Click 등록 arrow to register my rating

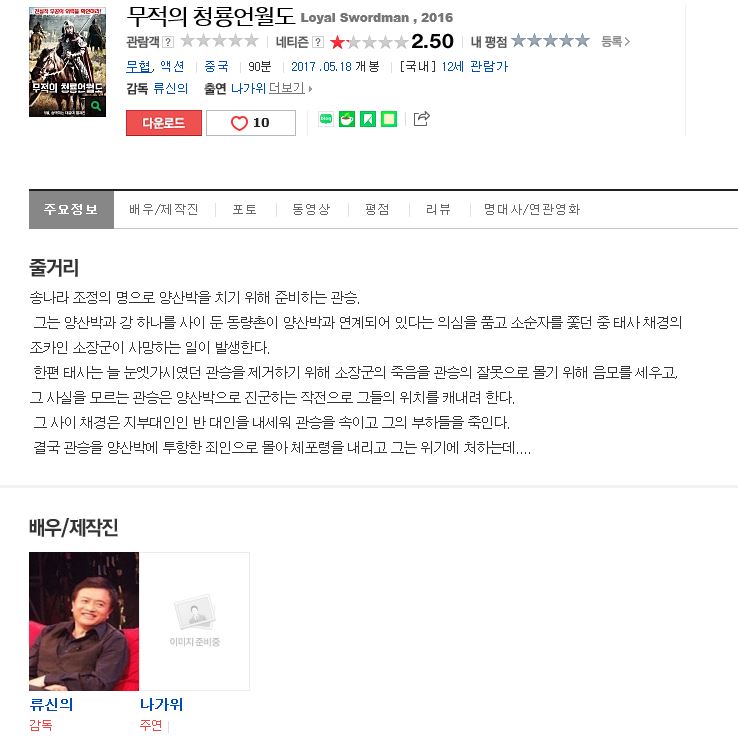[615, 41]
